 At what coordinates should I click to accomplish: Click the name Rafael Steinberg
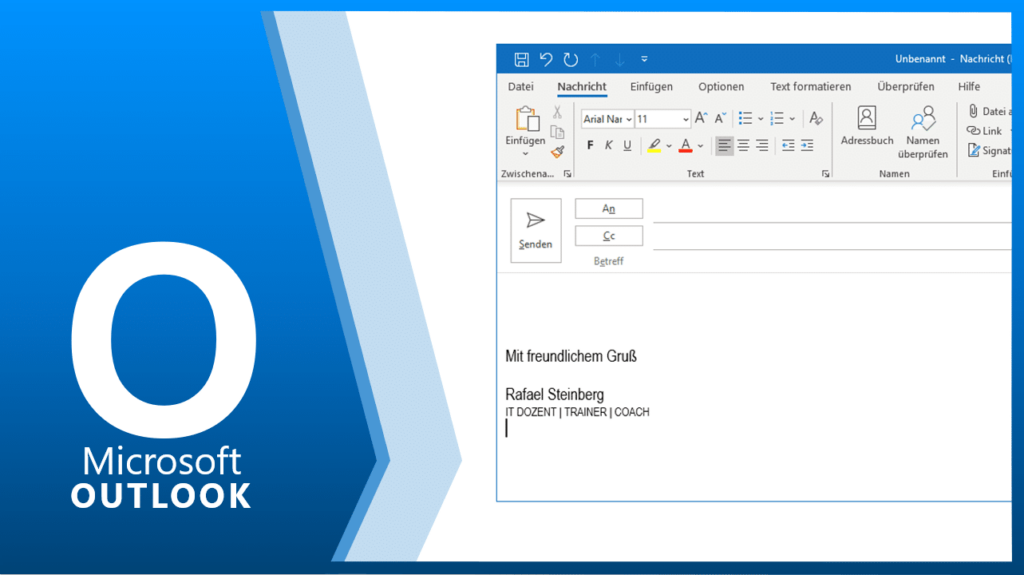tap(554, 394)
